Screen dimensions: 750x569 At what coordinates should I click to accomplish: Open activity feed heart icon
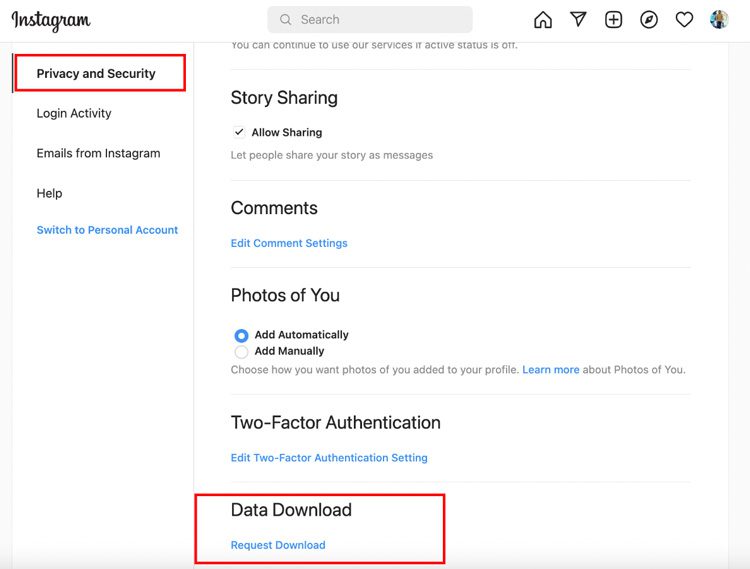tap(684, 20)
